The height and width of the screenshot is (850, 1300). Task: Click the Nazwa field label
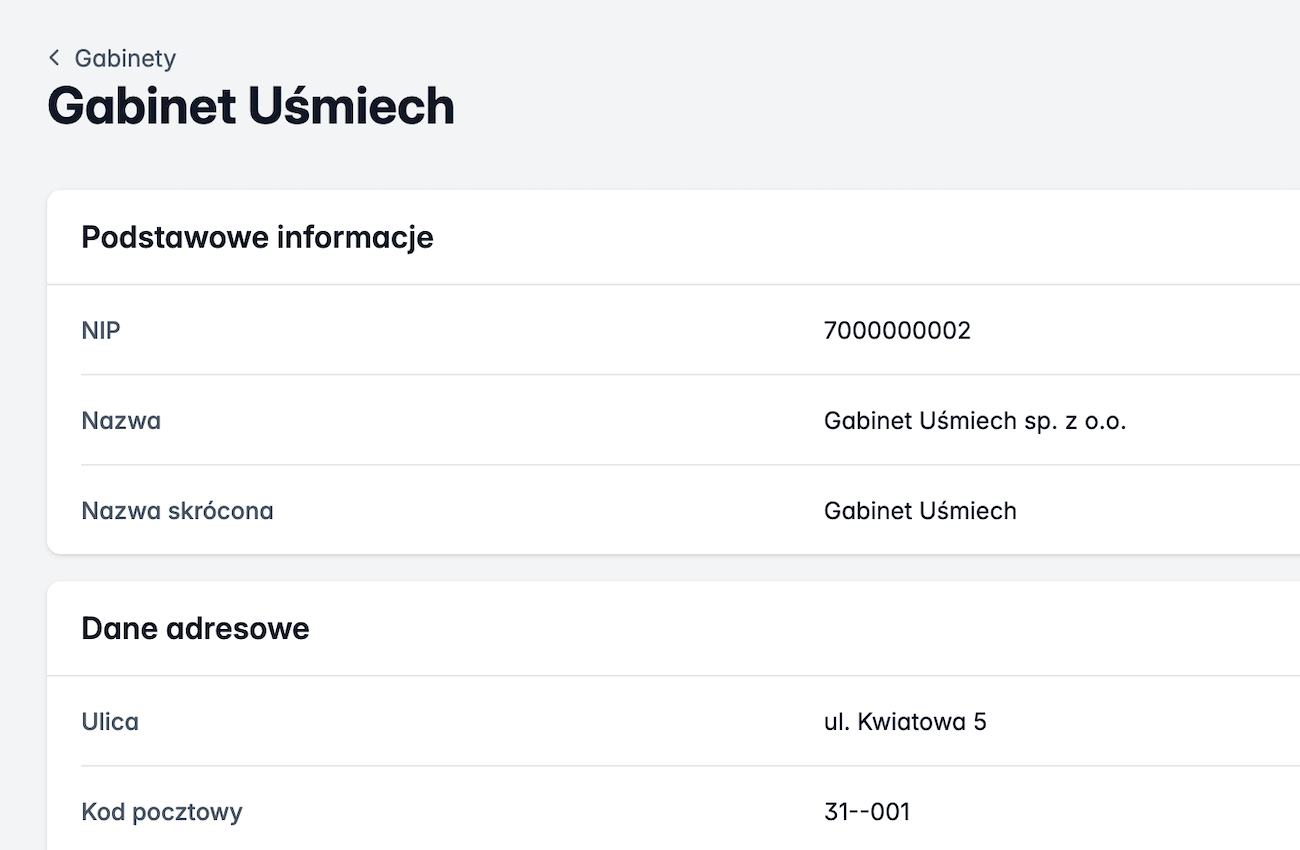pyautogui.click(x=121, y=420)
